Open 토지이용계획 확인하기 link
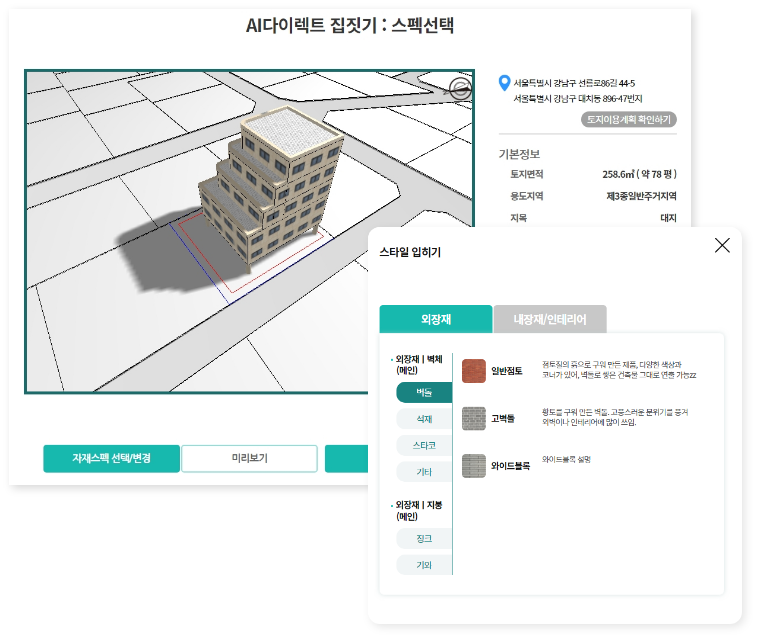 pos(629,120)
